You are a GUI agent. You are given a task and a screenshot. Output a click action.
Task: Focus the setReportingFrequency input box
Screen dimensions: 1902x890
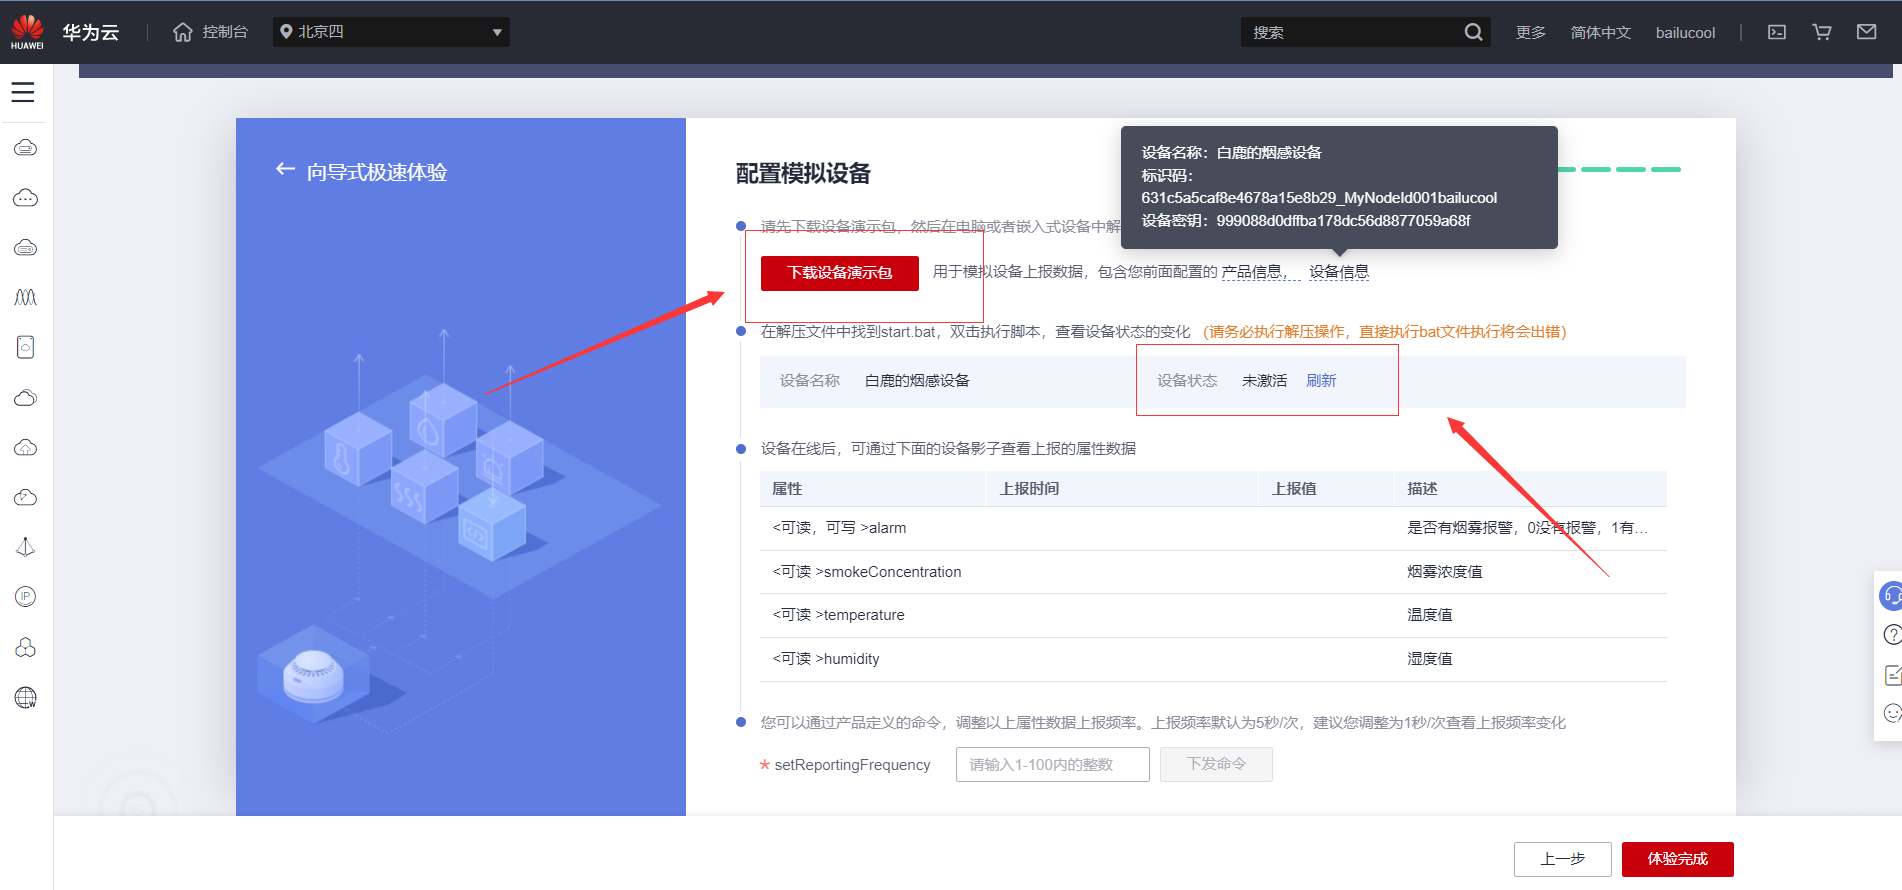1052,765
